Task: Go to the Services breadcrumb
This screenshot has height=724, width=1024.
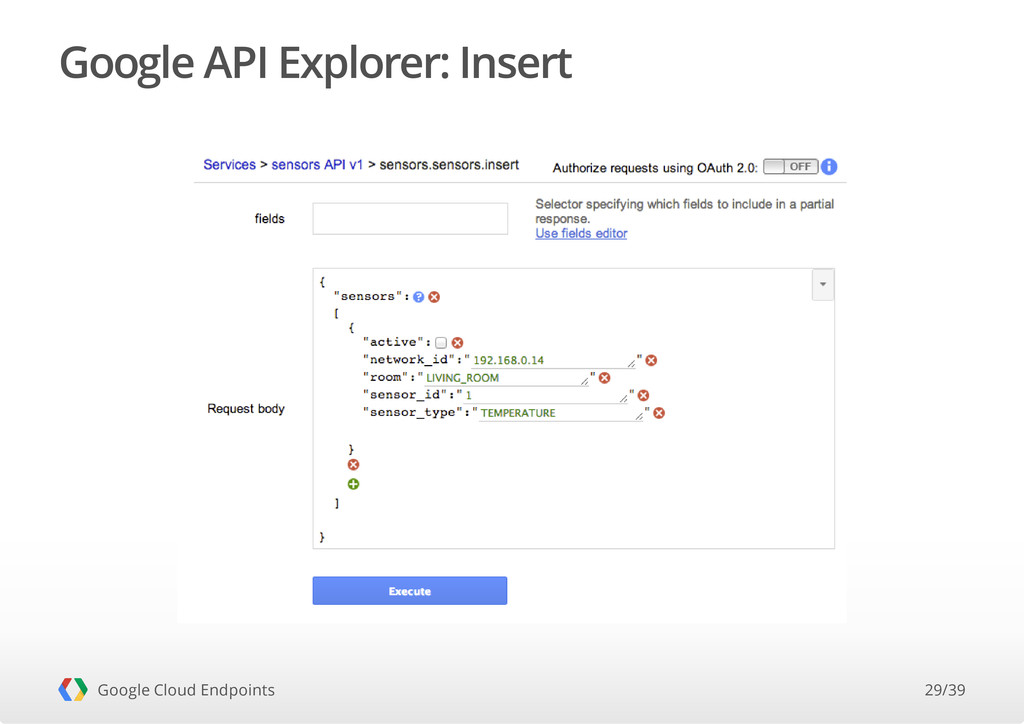Action: (229, 165)
